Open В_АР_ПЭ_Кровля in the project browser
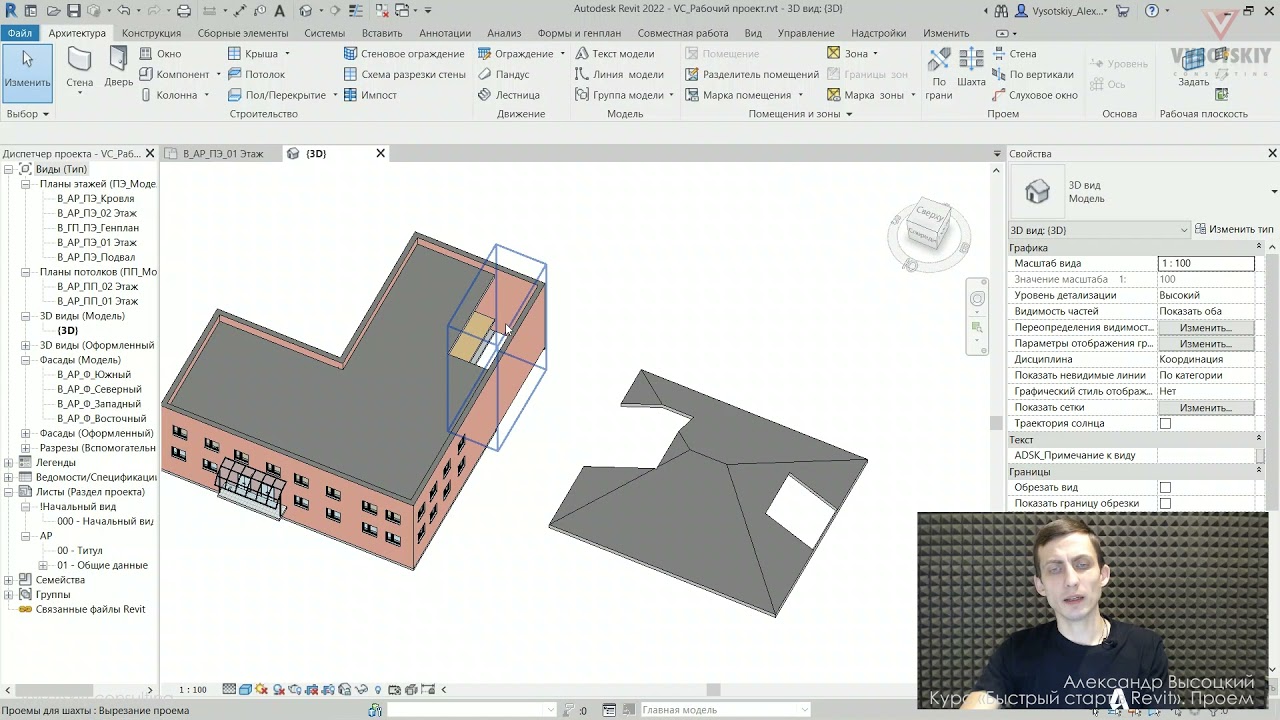The width and height of the screenshot is (1280, 720). pos(95,199)
